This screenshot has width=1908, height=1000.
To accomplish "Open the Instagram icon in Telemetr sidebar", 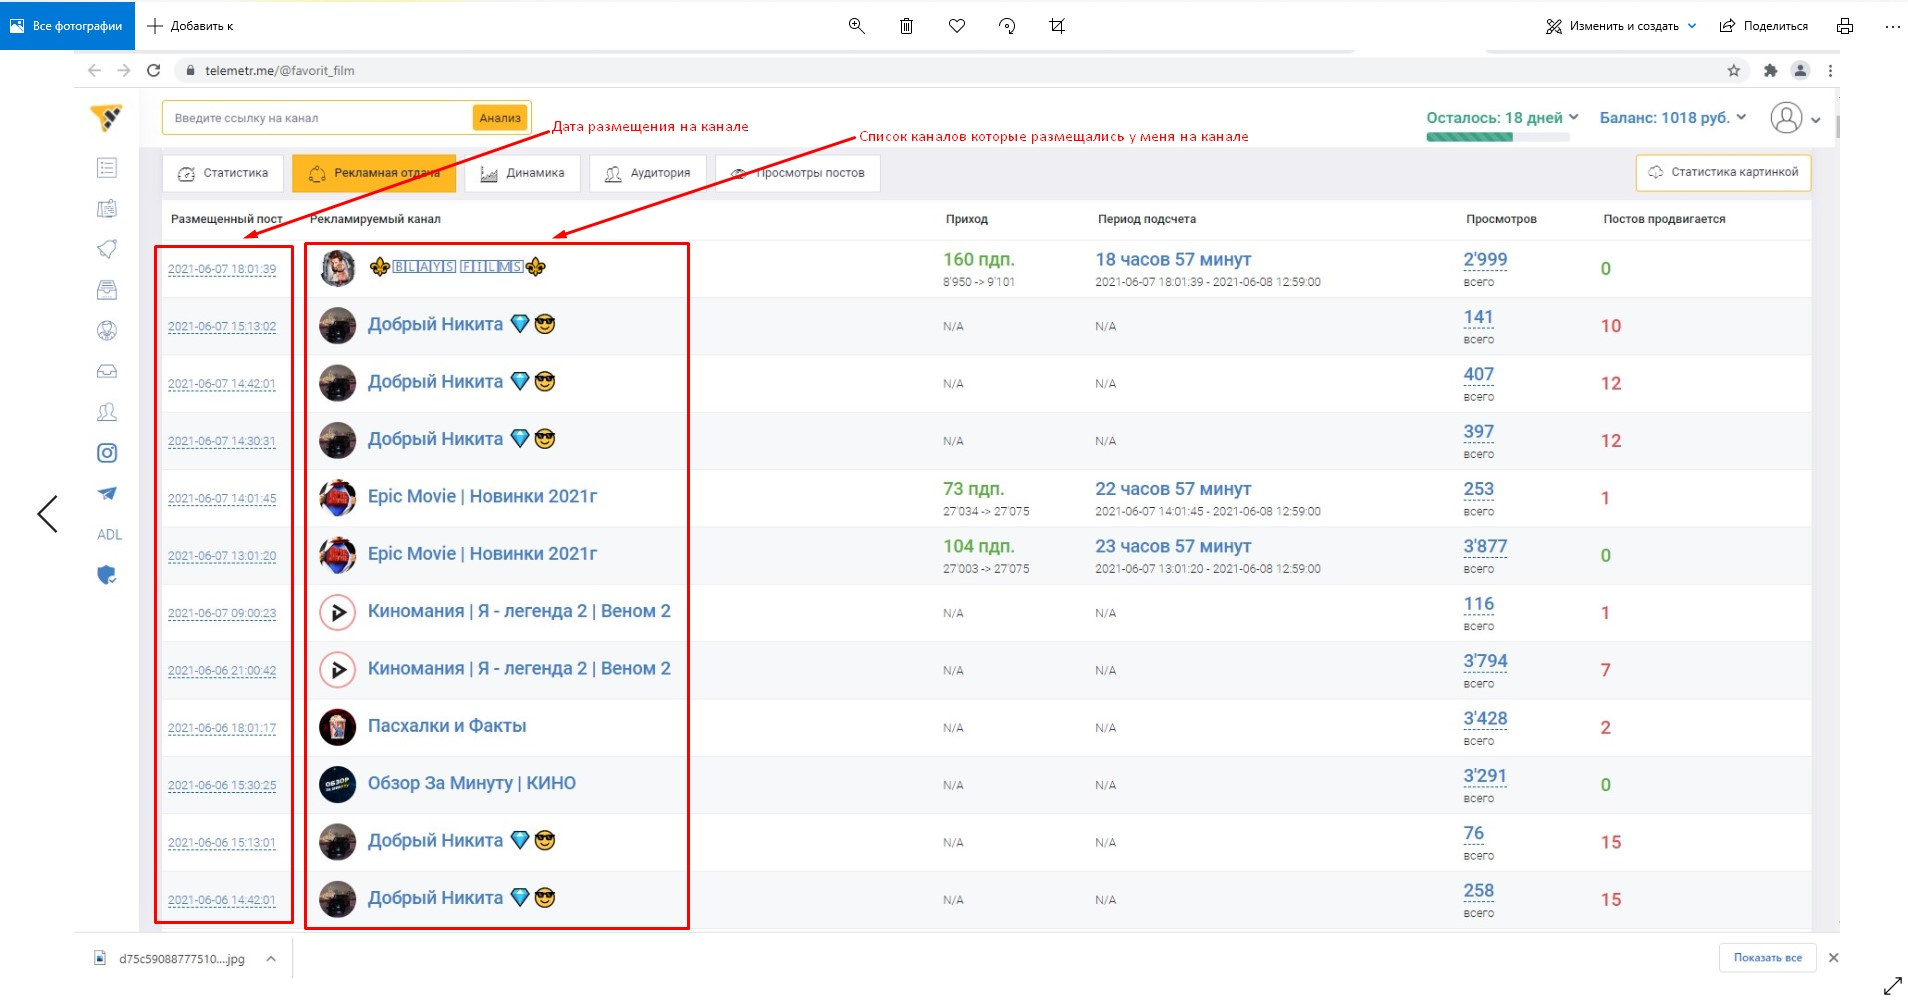I will 107,453.
